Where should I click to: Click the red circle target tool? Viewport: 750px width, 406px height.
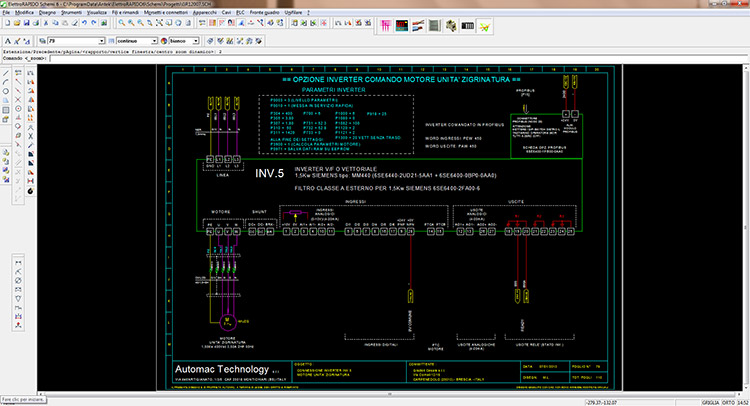[x=18, y=109]
